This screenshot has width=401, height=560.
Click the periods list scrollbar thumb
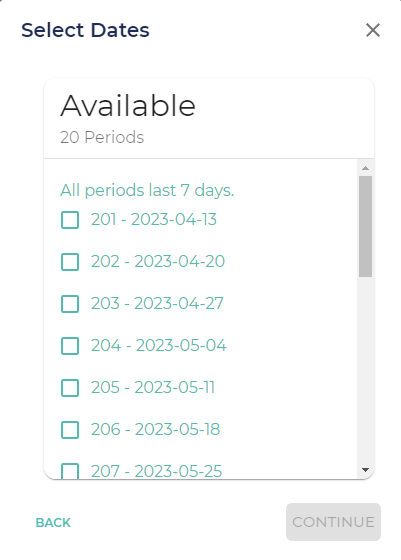coord(365,226)
